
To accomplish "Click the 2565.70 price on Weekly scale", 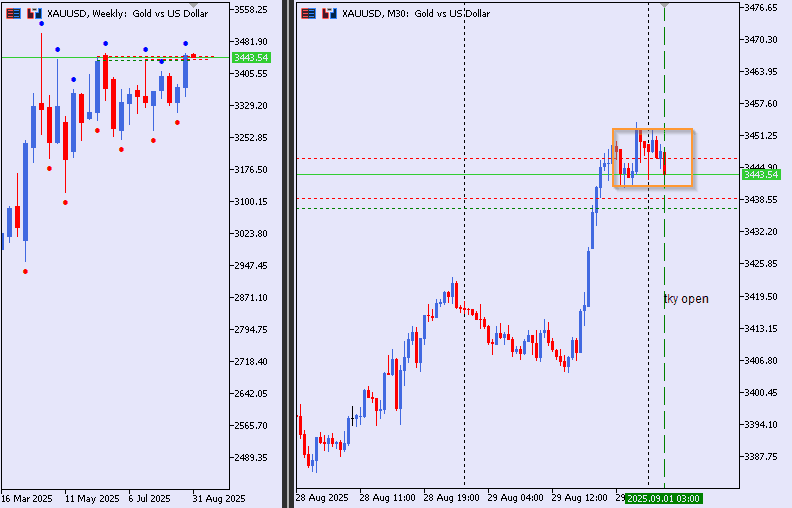I will pos(251,426).
